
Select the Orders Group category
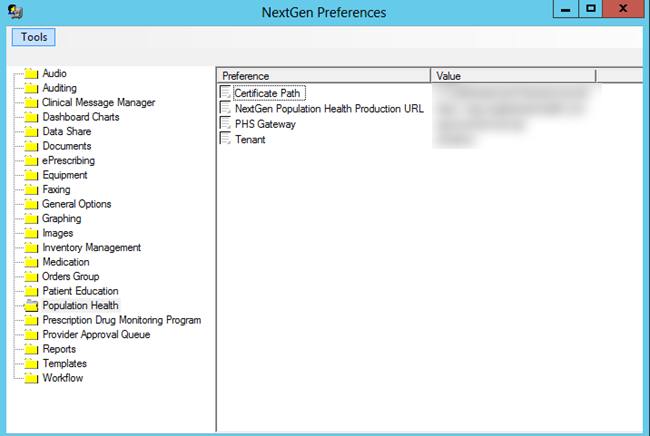[70, 276]
